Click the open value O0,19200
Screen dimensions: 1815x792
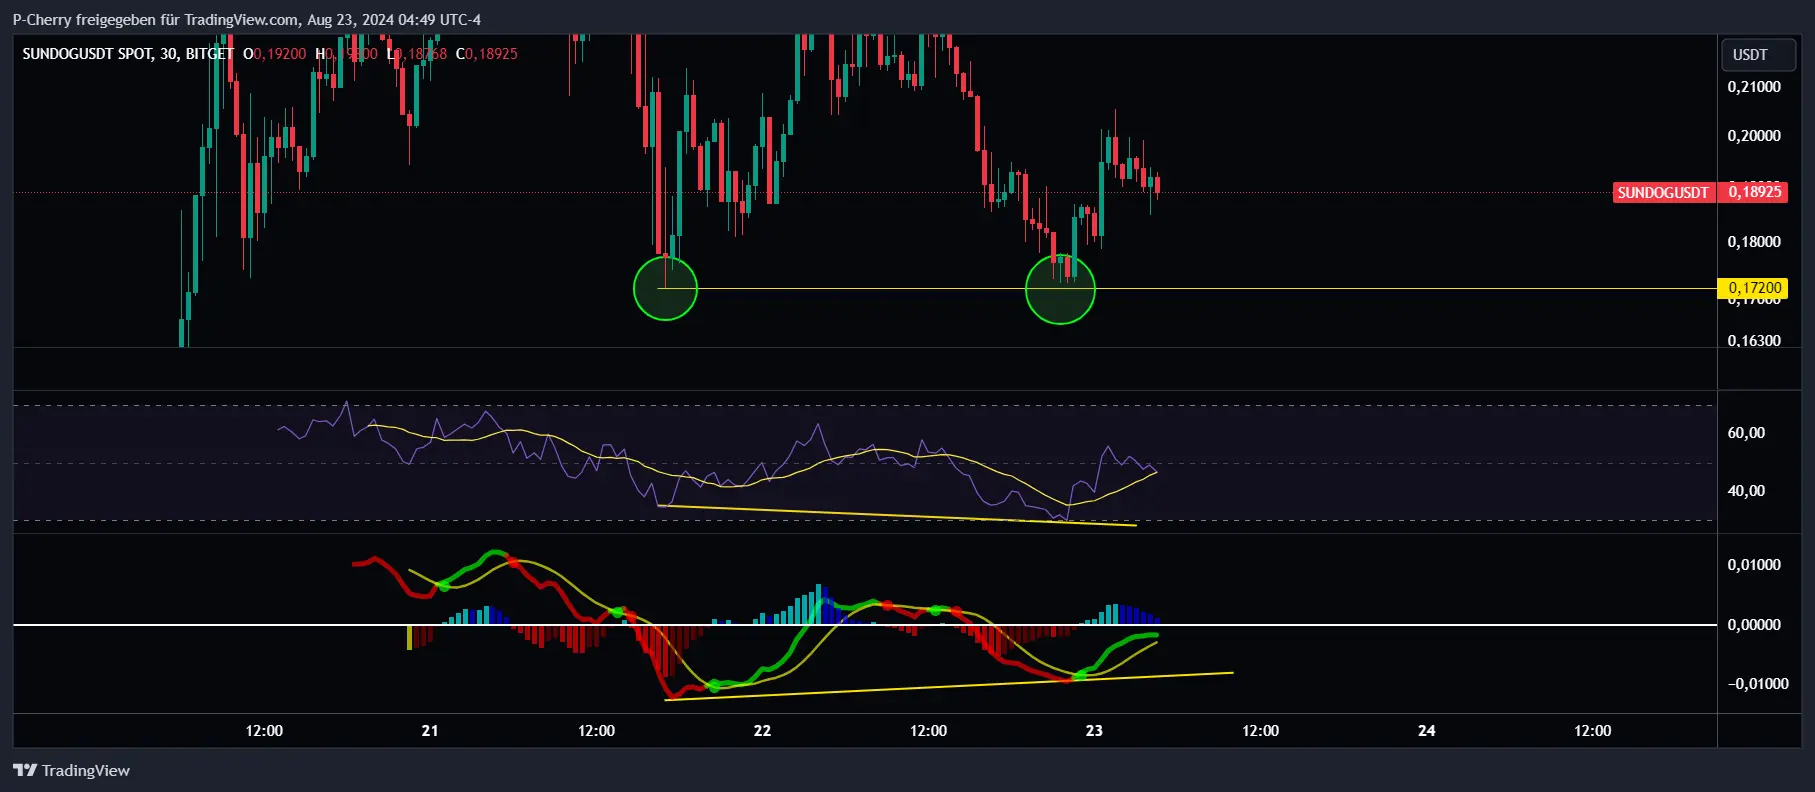pyautogui.click(x=275, y=54)
